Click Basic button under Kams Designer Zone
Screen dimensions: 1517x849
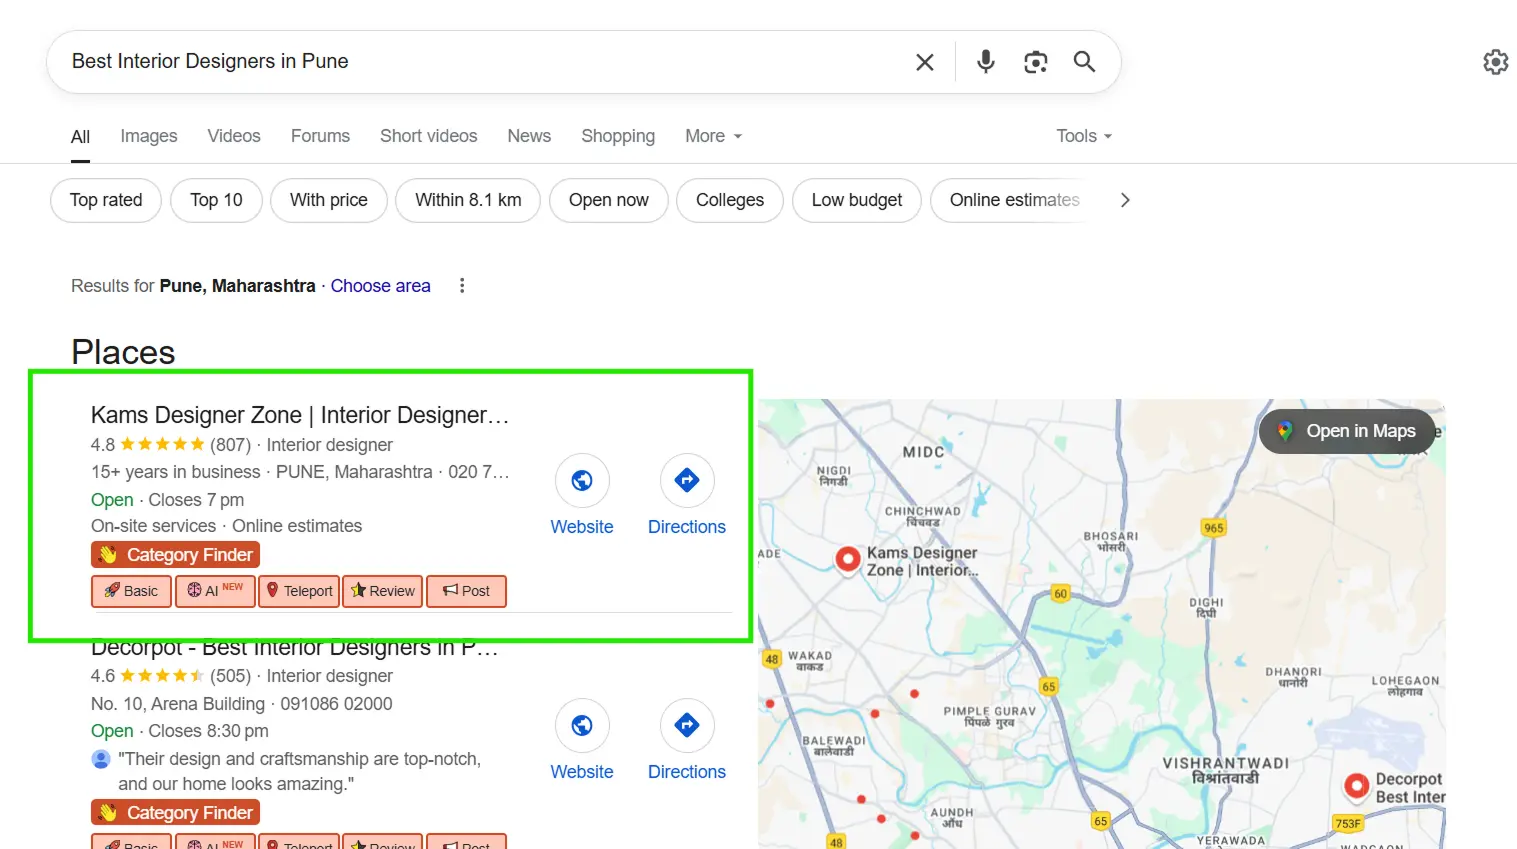tap(131, 591)
